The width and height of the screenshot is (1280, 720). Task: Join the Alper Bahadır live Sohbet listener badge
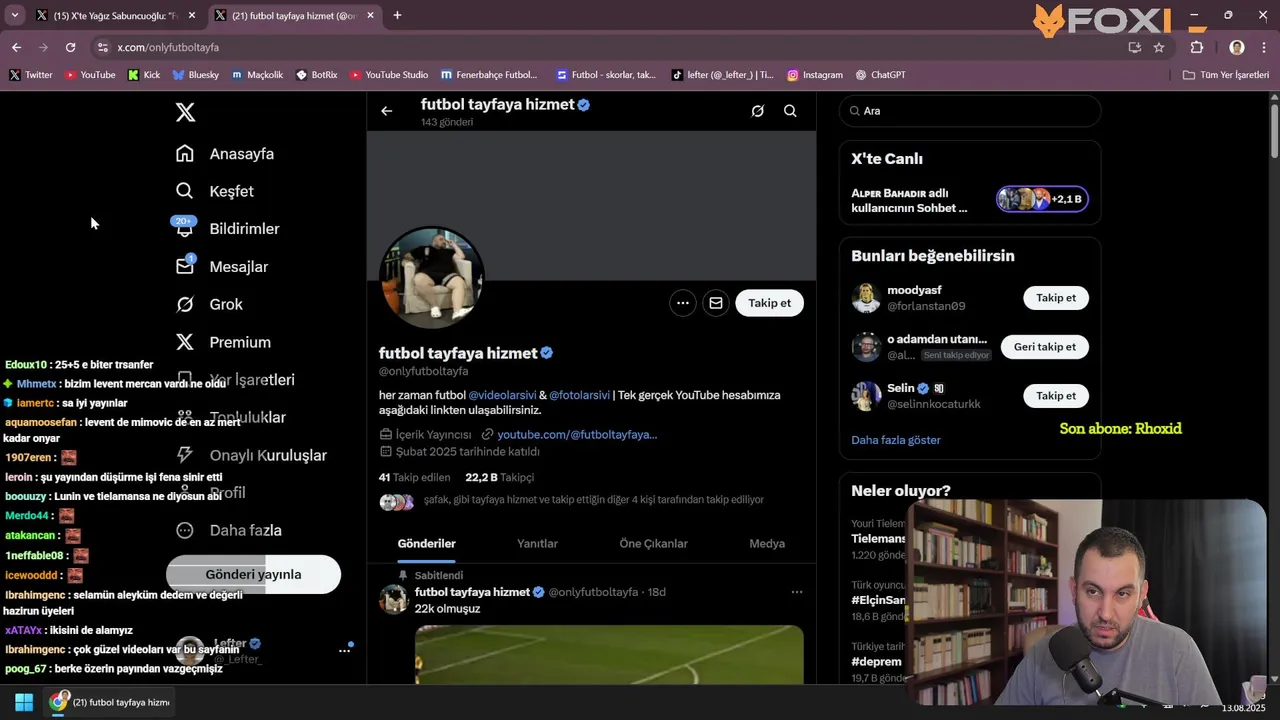(1041, 199)
